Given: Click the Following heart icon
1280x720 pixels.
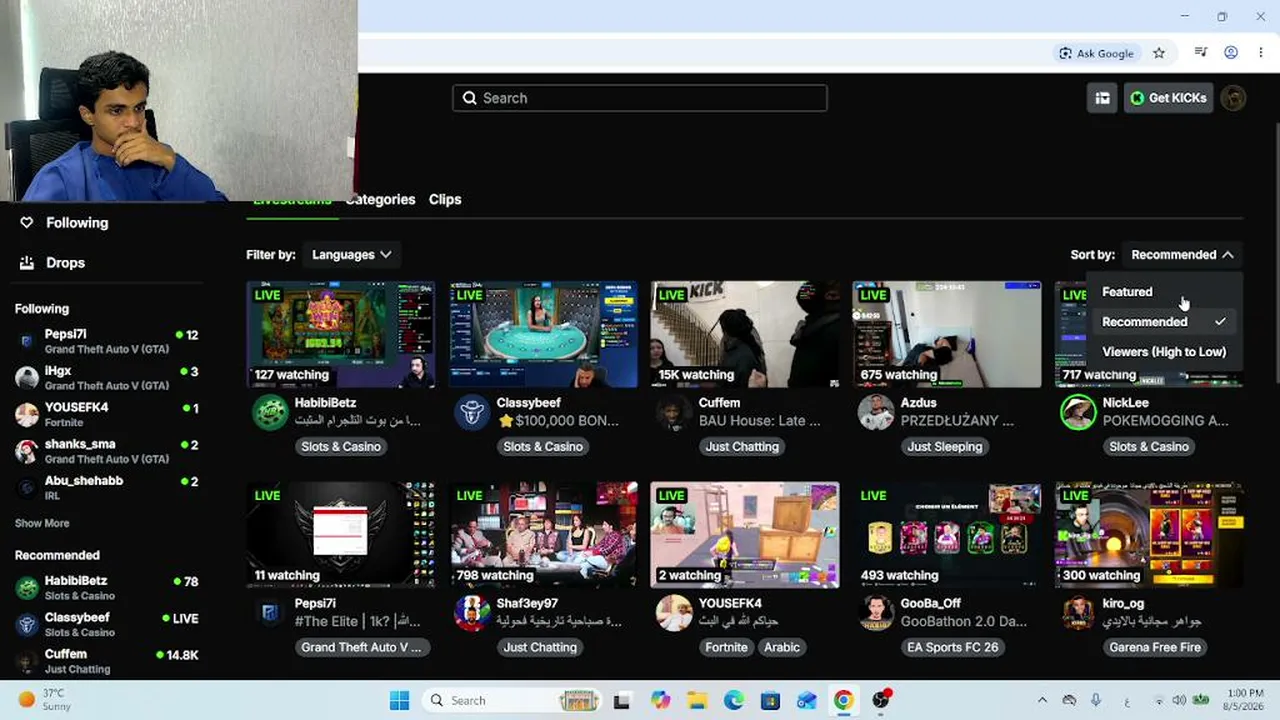Looking at the screenshot, I should 27,223.
